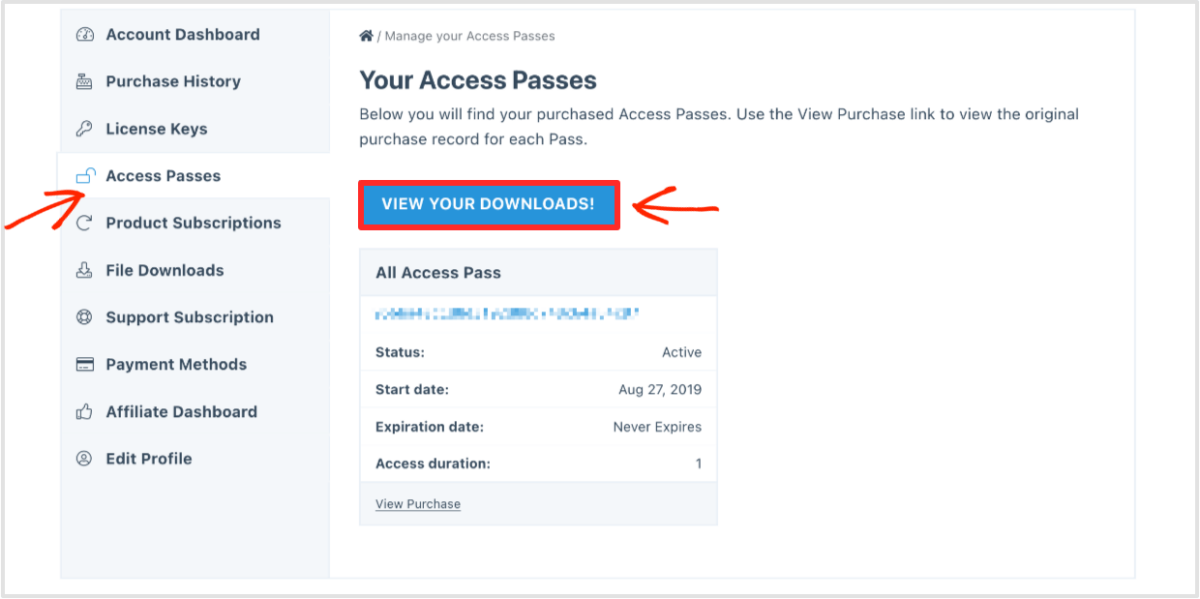Click the All Access Pass card header
This screenshot has height=599, width=1200.
point(438,272)
